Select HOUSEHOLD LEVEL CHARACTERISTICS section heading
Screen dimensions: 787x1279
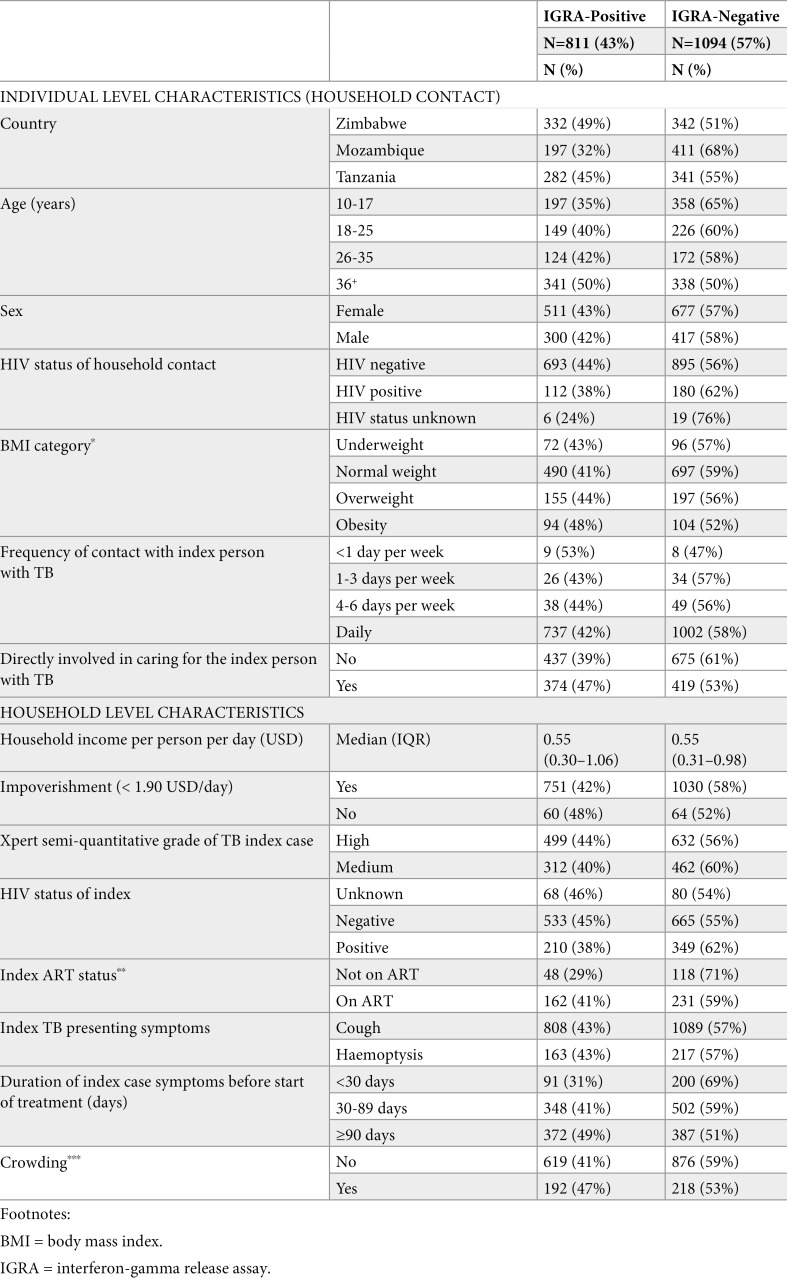153,714
